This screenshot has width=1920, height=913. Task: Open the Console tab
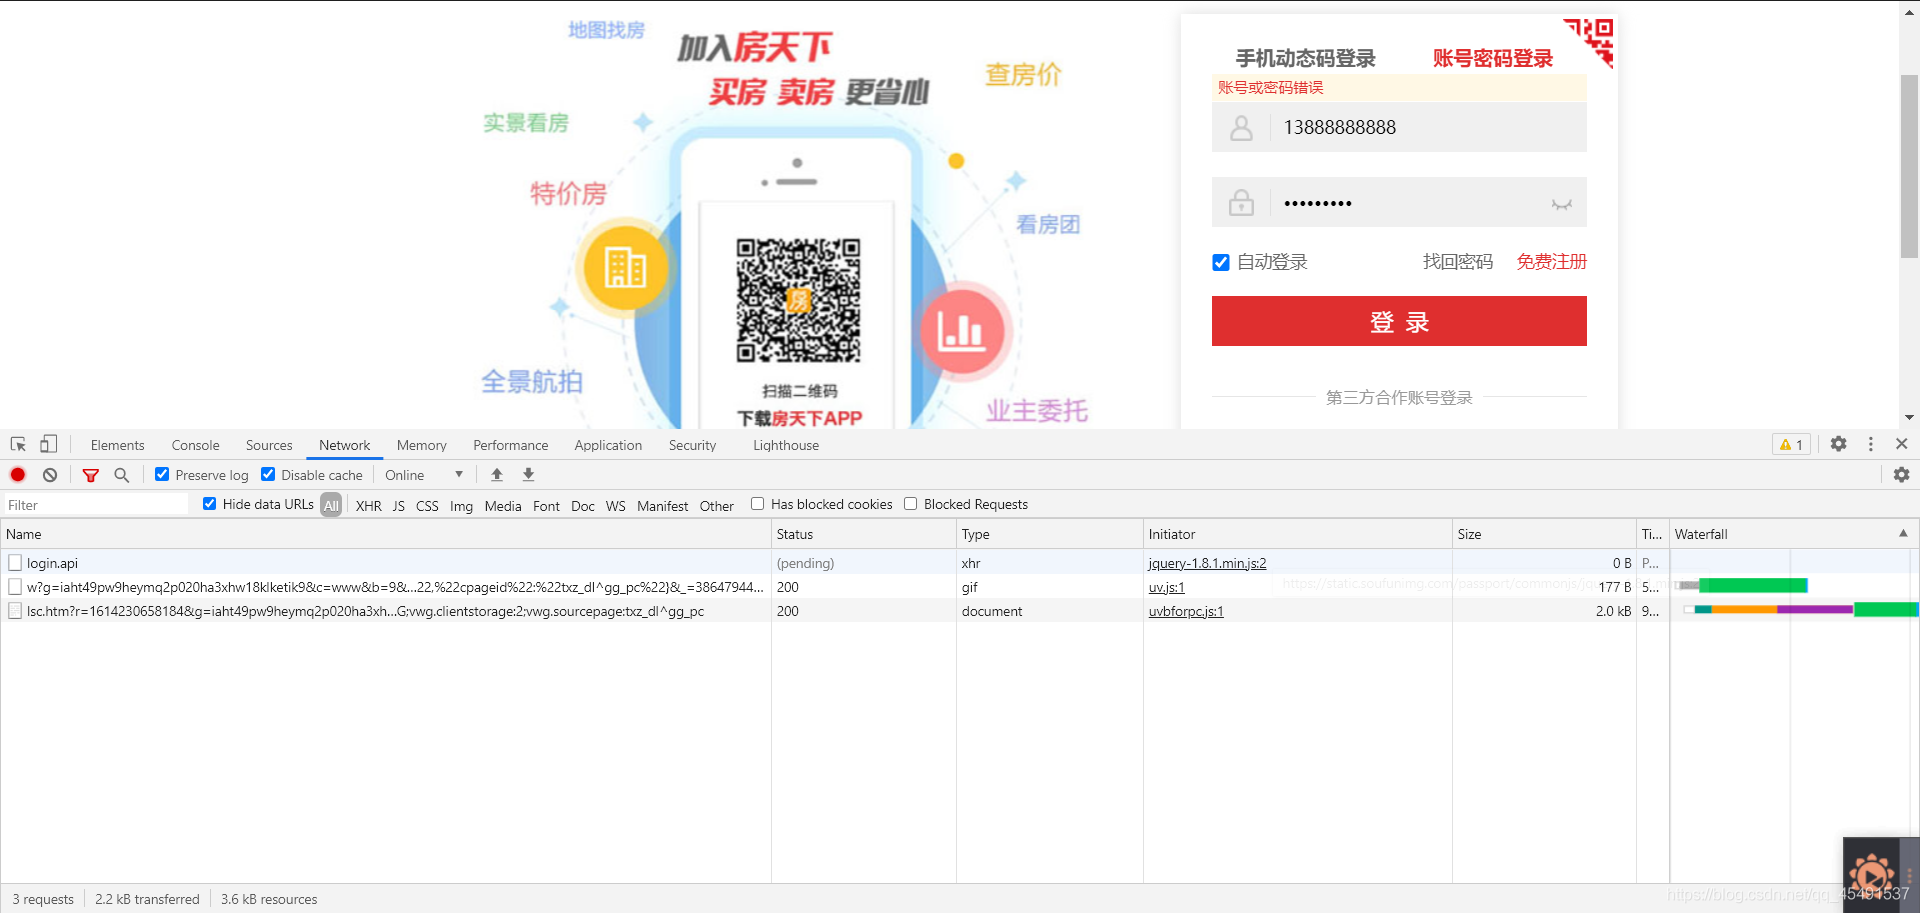[195, 445]
